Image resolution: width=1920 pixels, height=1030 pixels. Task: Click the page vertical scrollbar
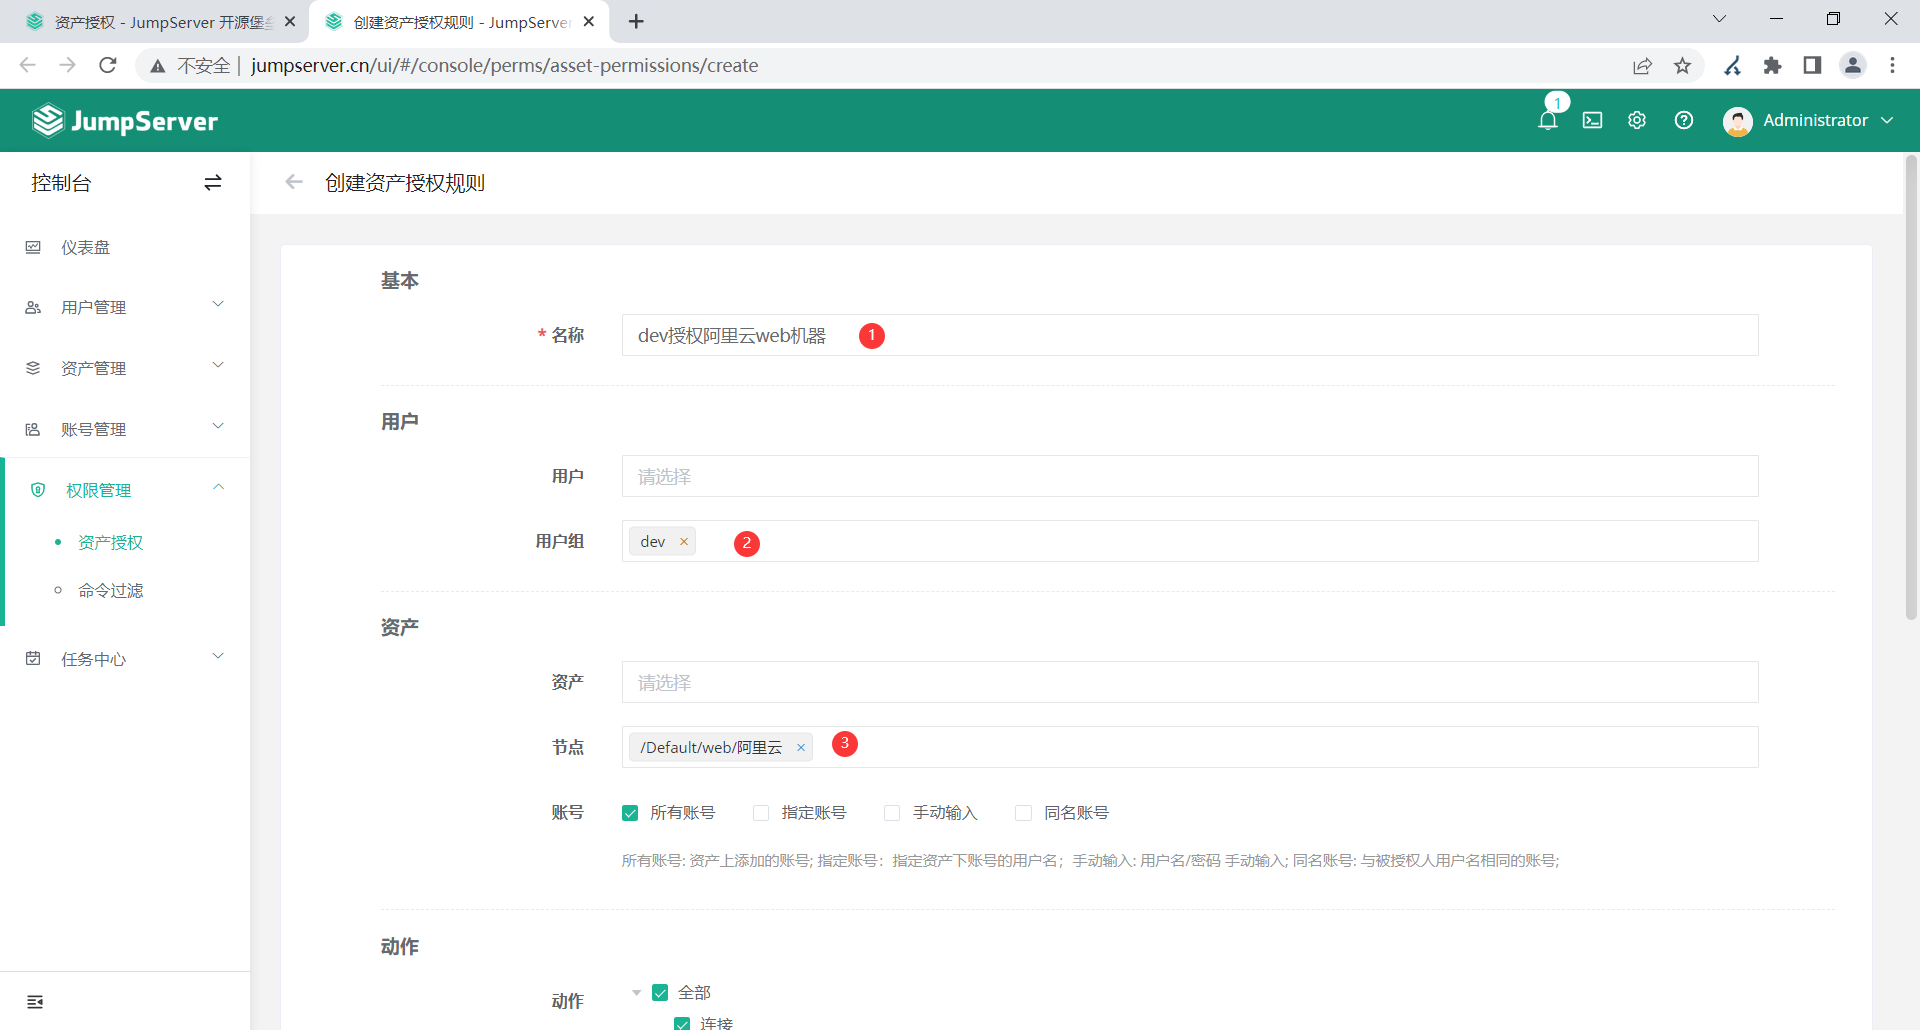[x=1911, y=388]
